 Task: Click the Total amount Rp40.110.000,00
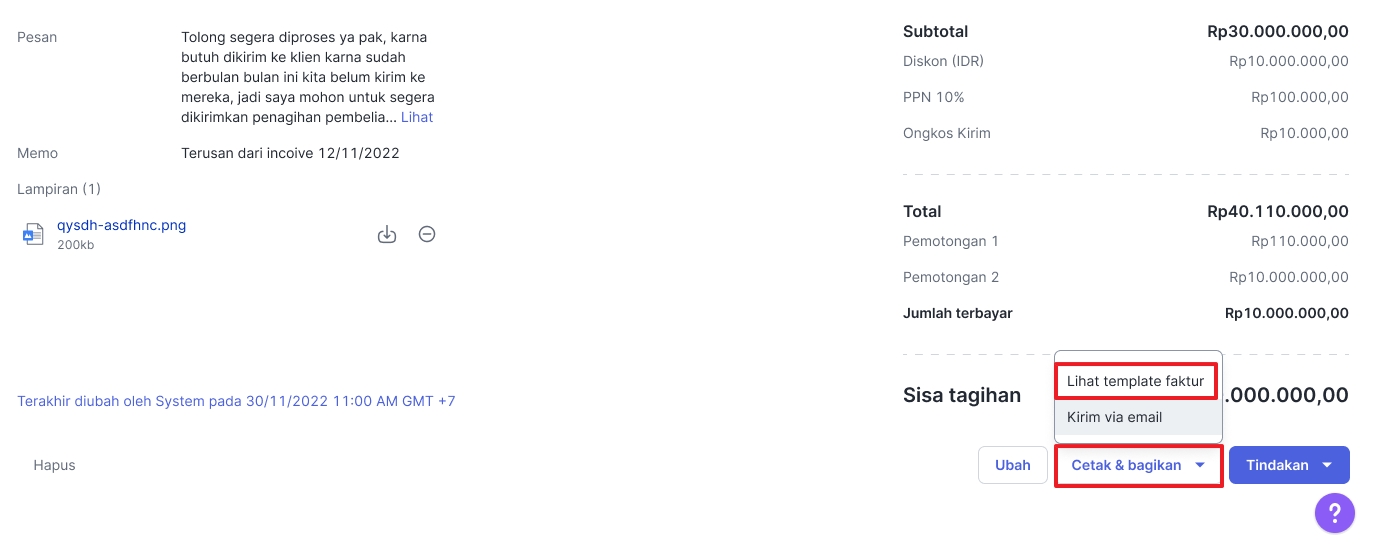[x=1278, y=211]
